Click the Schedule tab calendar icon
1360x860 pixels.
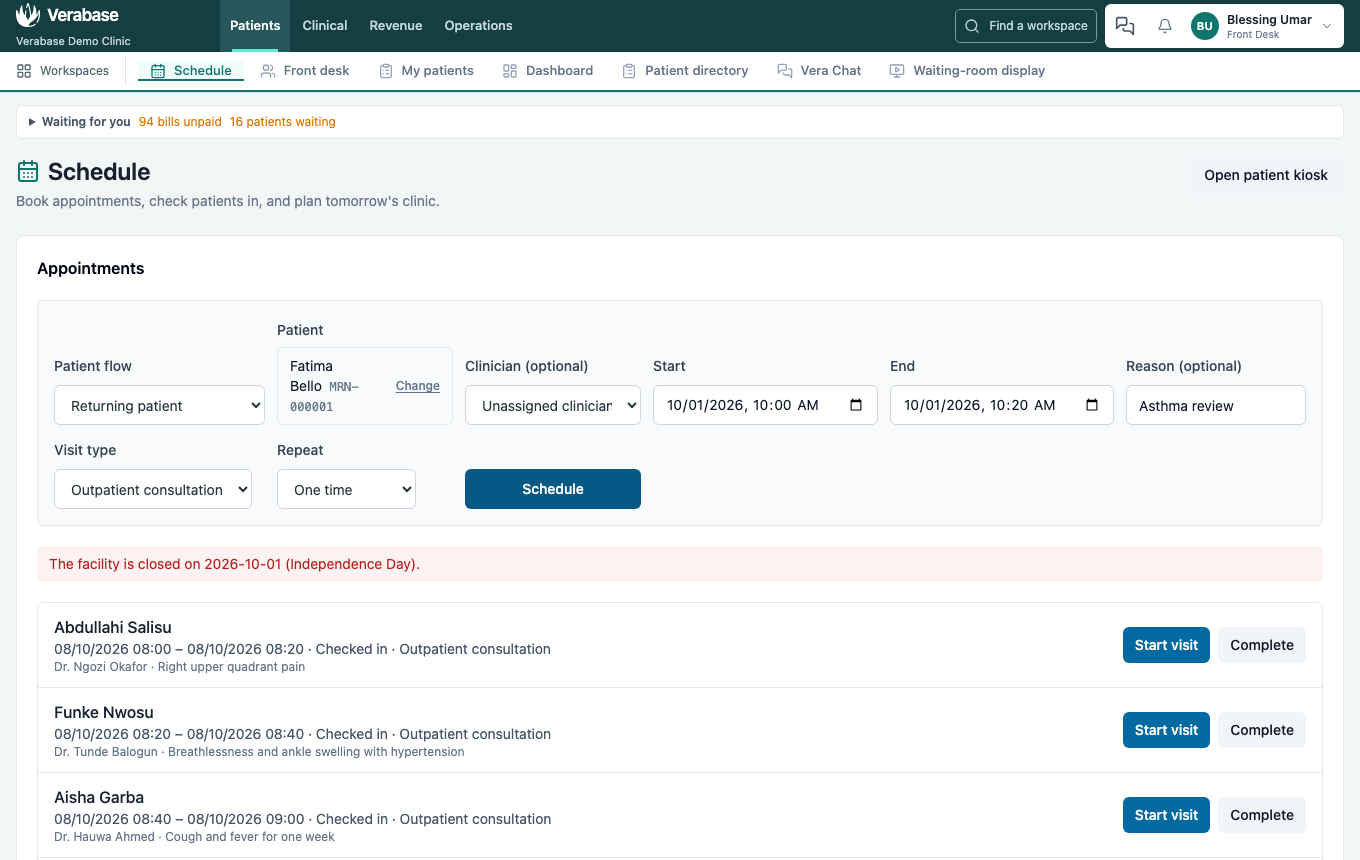(158, 71)
